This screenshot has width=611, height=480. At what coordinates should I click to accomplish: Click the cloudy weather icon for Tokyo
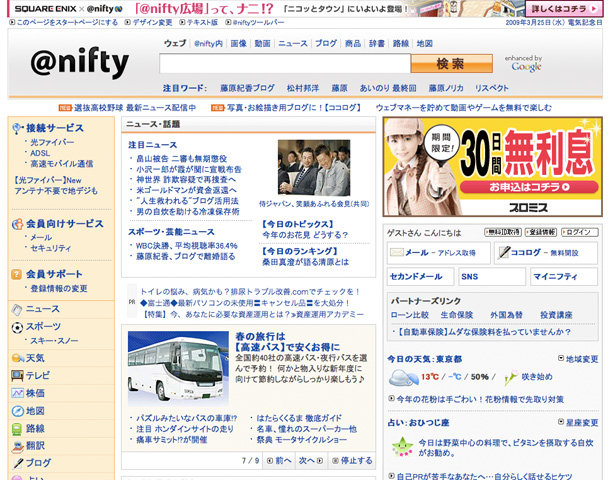[x=403, y=378]
